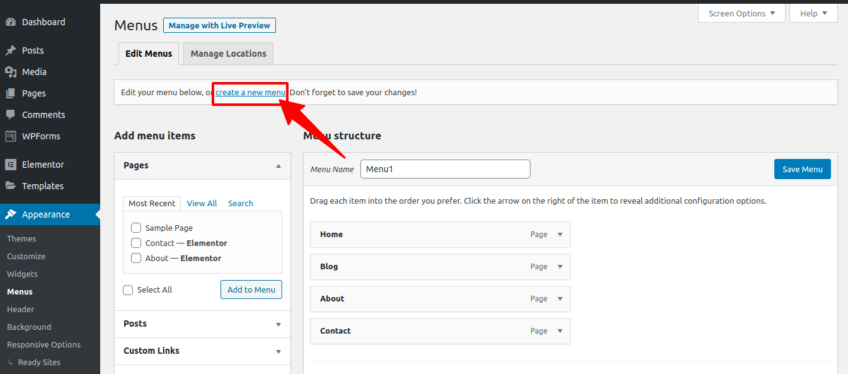Click the Save Menu button
Image resolution: width=848 pixels, height=374 pixels.
[803, 169]
